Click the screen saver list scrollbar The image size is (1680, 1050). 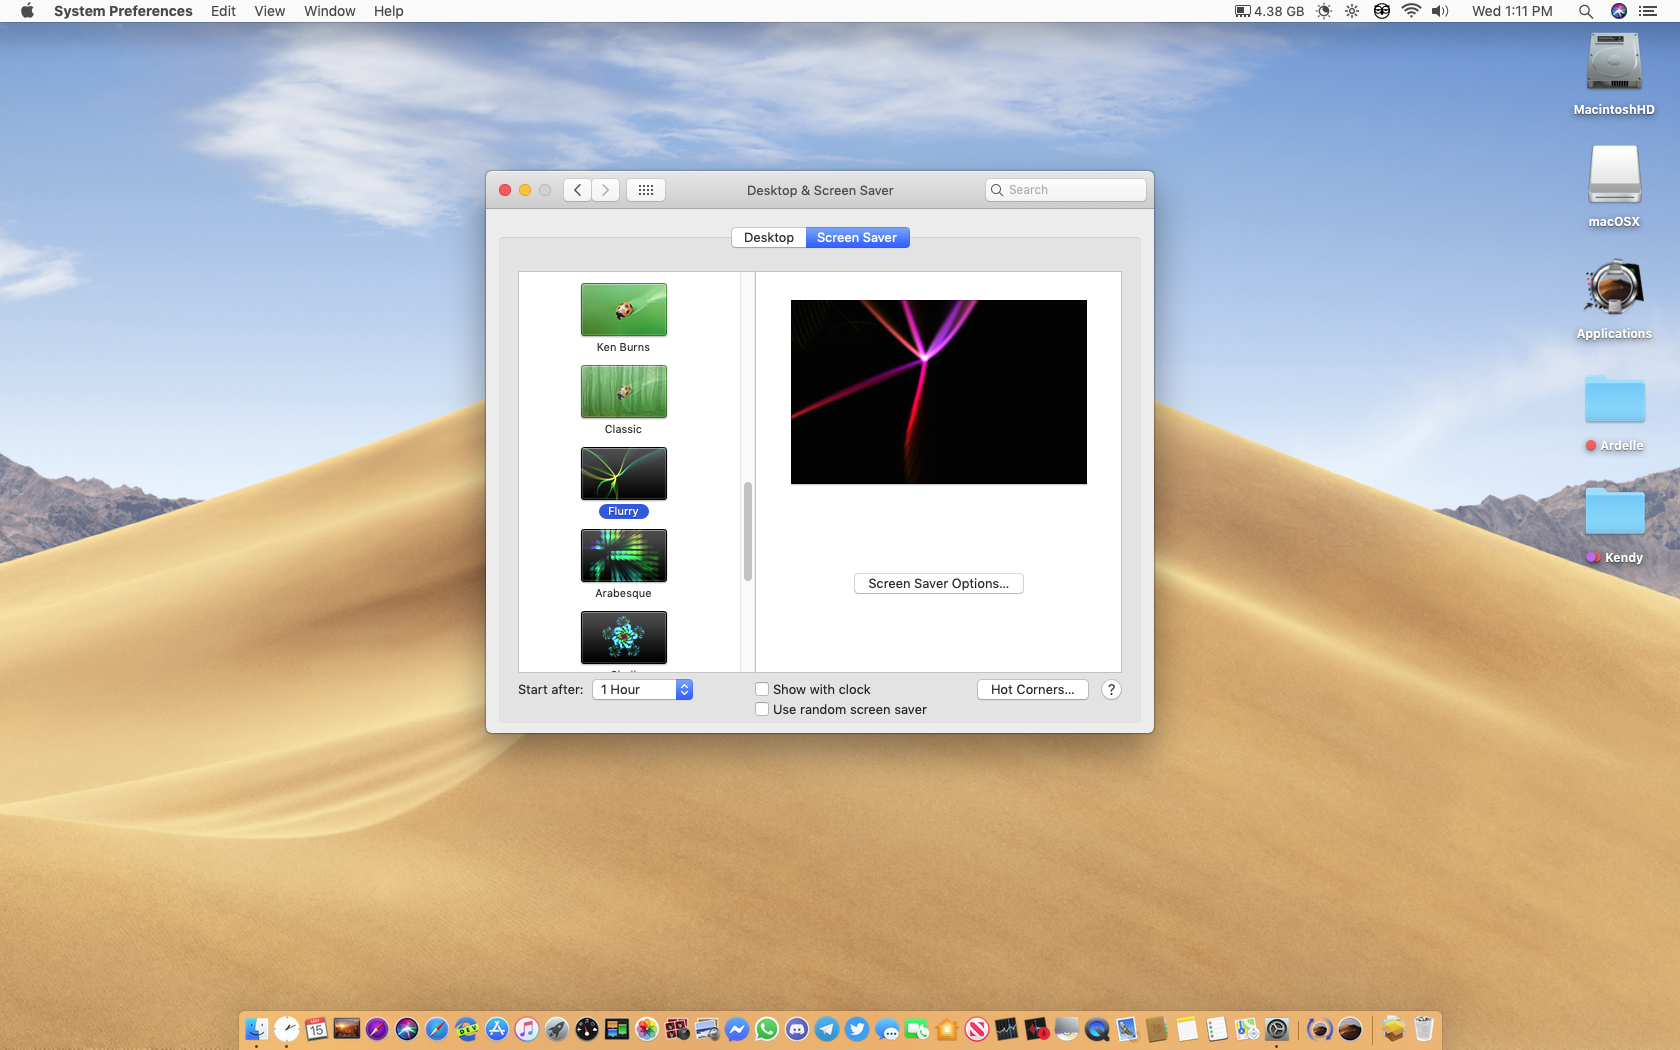click(747, 531)
